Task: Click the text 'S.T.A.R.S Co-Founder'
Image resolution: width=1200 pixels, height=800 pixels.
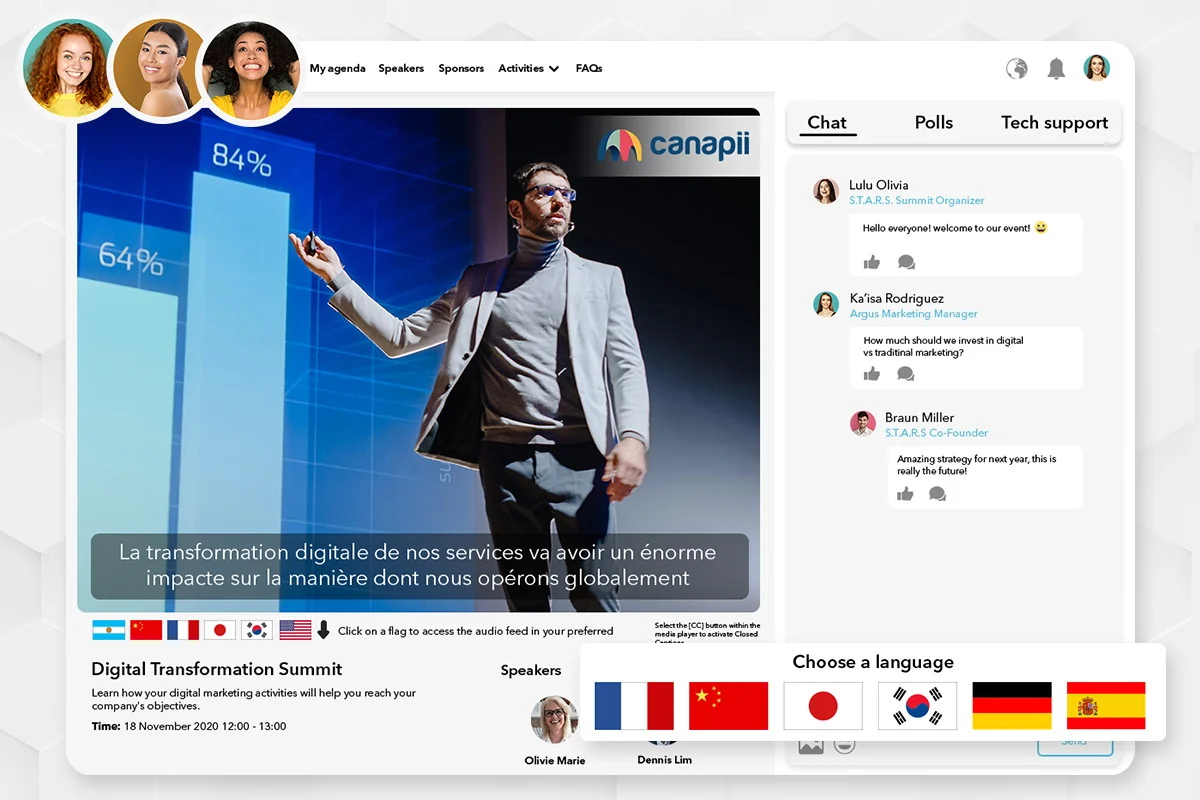Action: pyautogui.click(x=937, y=432)
